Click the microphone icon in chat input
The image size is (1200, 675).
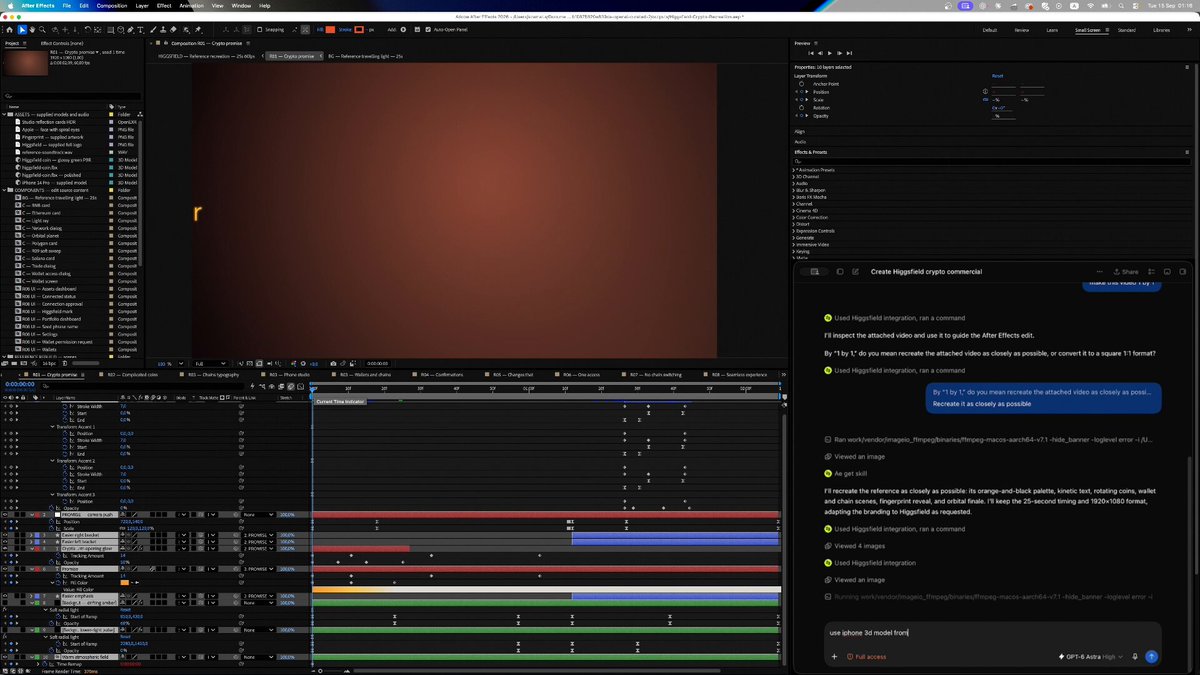click(x=1136, y=657)
